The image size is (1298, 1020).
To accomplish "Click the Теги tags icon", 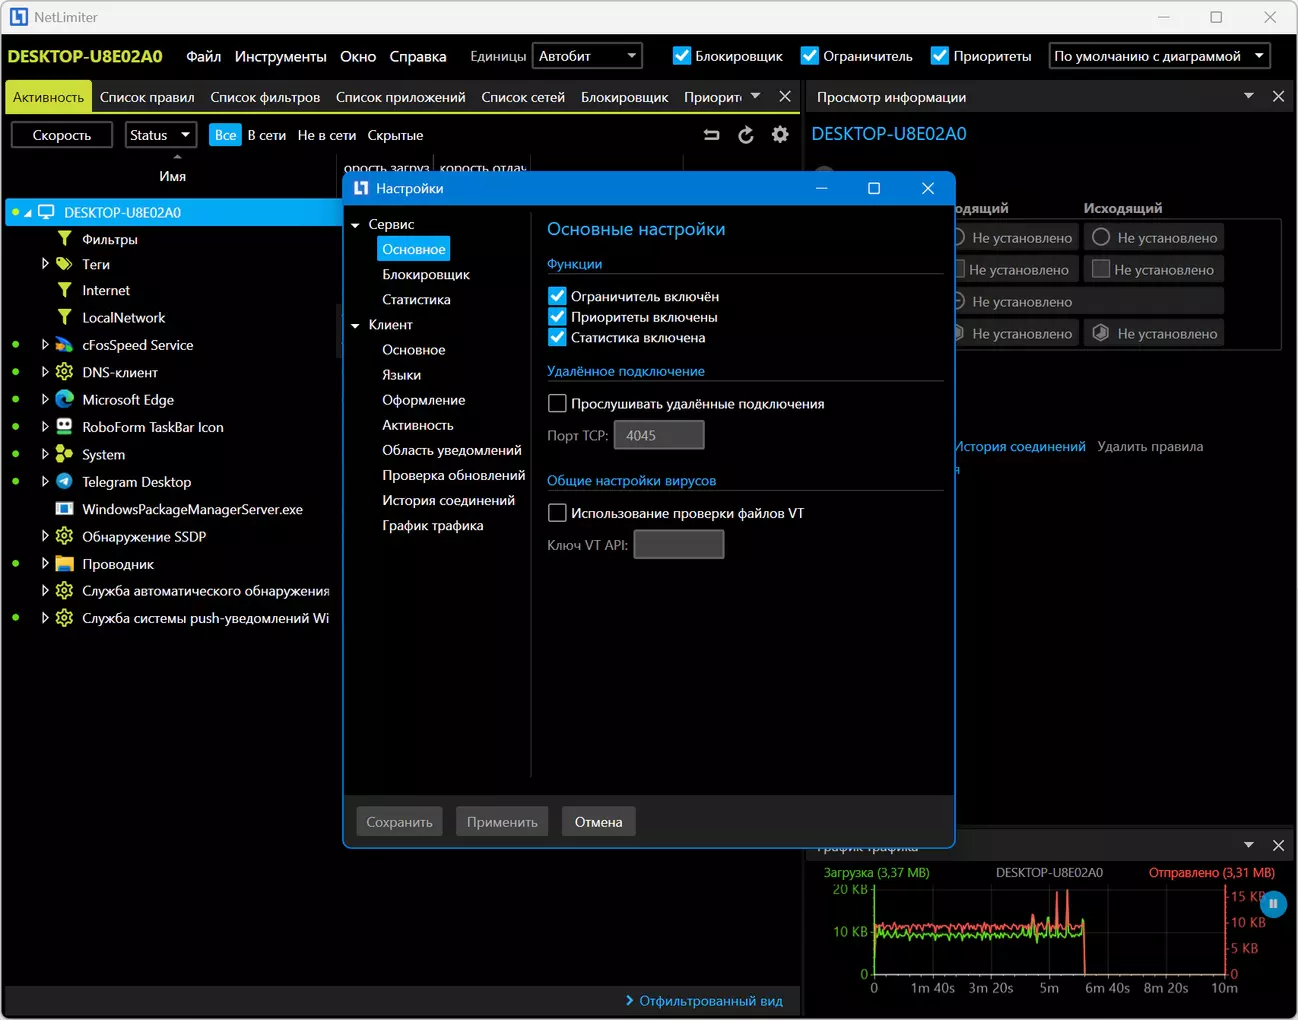I will click(65, 264).
